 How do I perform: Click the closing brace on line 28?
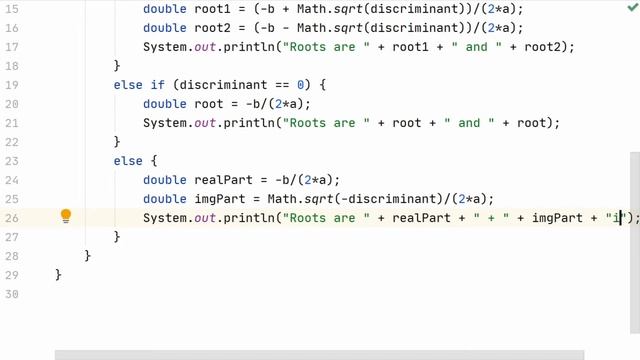87,256
